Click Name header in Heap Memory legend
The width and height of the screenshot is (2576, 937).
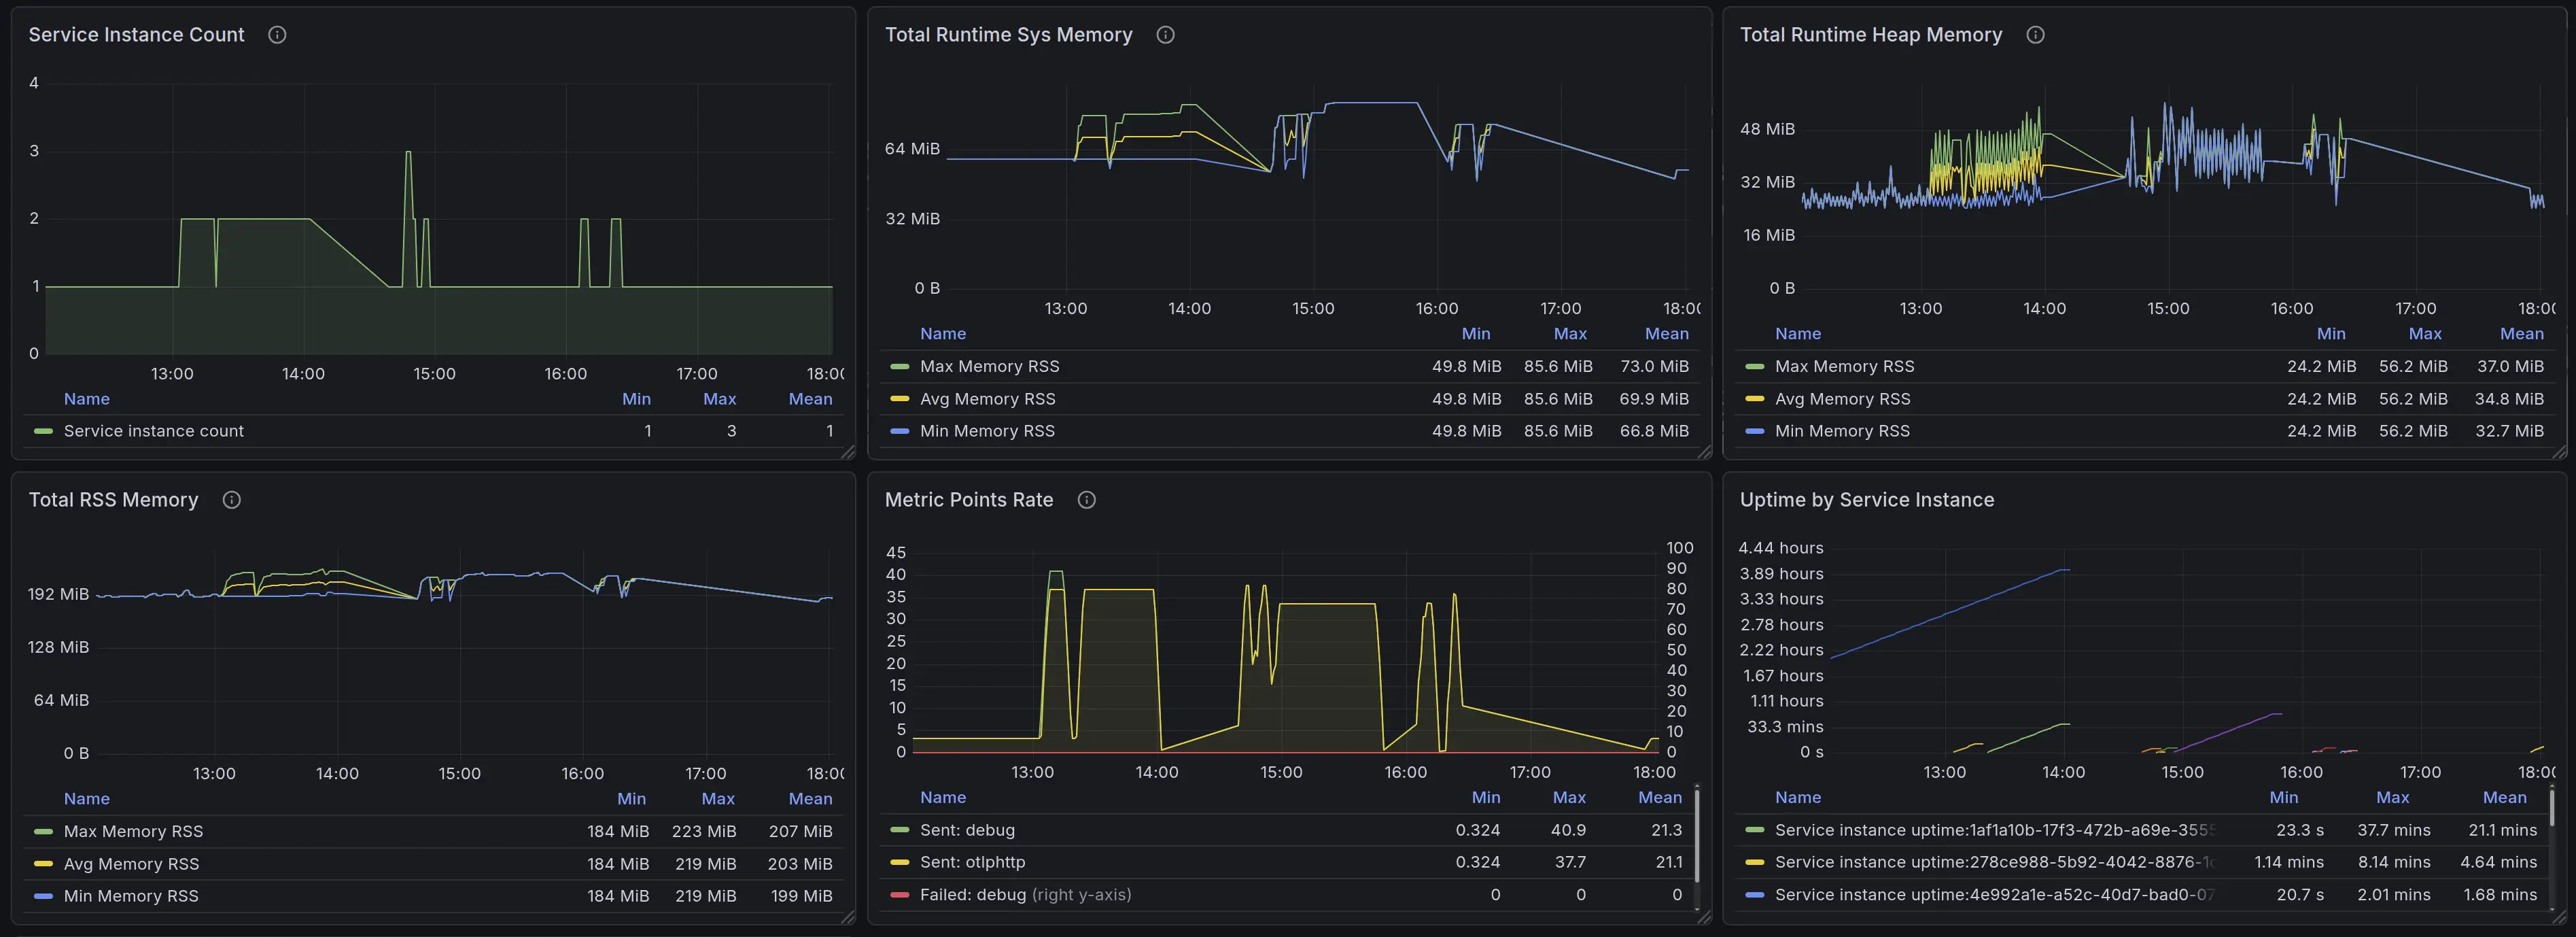(x=1797, y=334)
